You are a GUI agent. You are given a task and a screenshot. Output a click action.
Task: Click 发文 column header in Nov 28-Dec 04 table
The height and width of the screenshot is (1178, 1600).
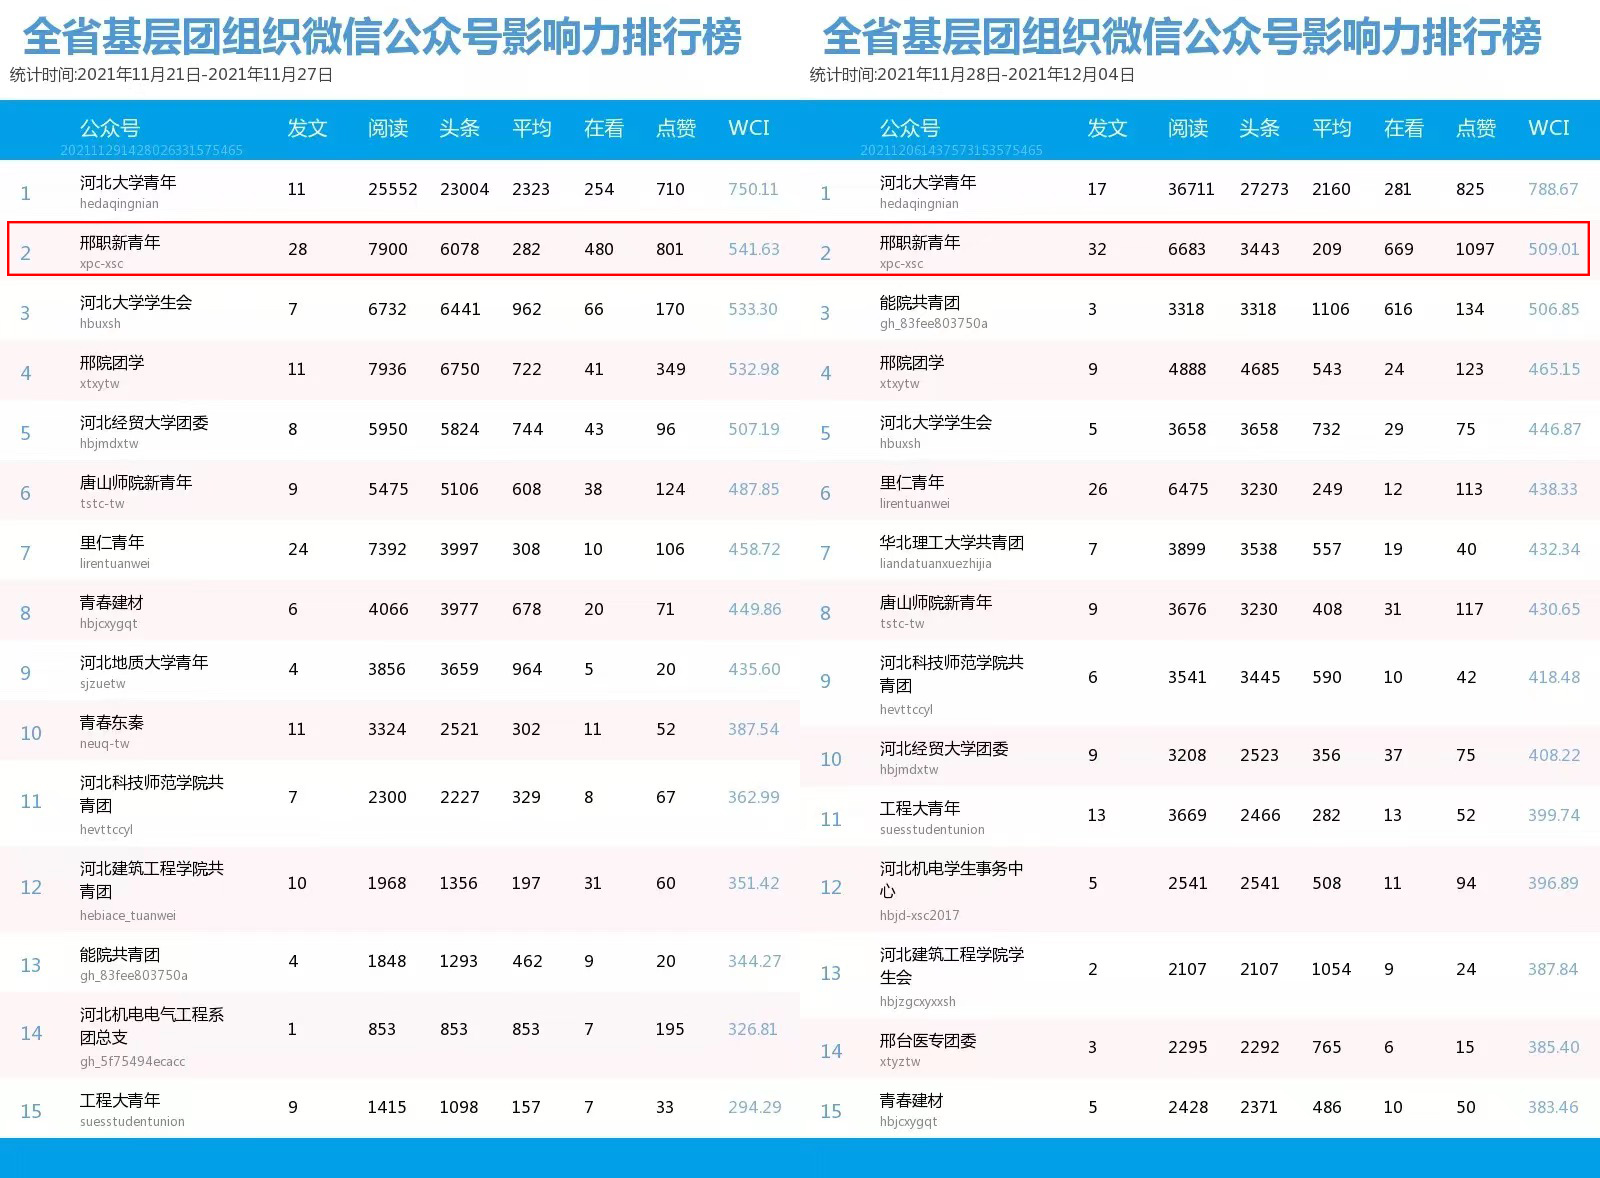1107,128
